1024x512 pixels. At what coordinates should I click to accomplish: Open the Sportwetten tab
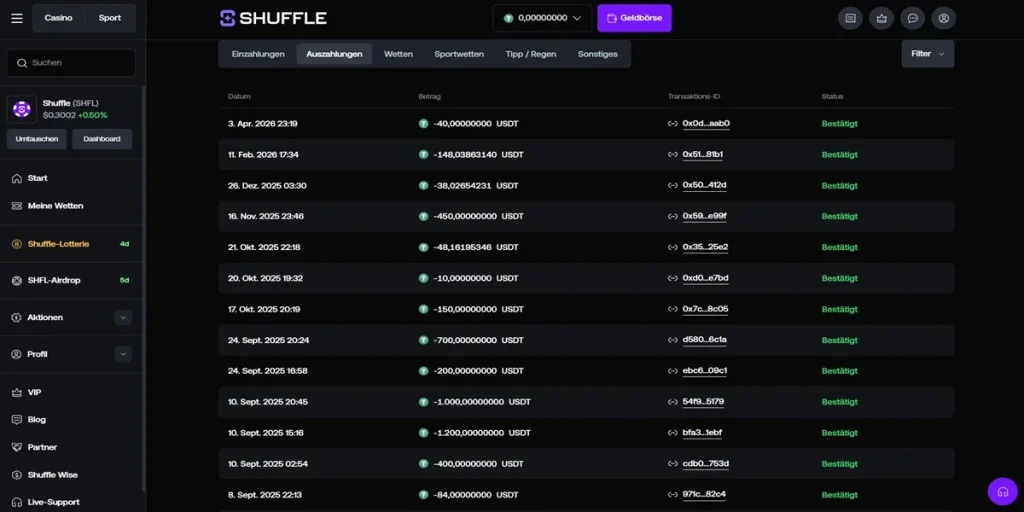click(x=459, y=54)
